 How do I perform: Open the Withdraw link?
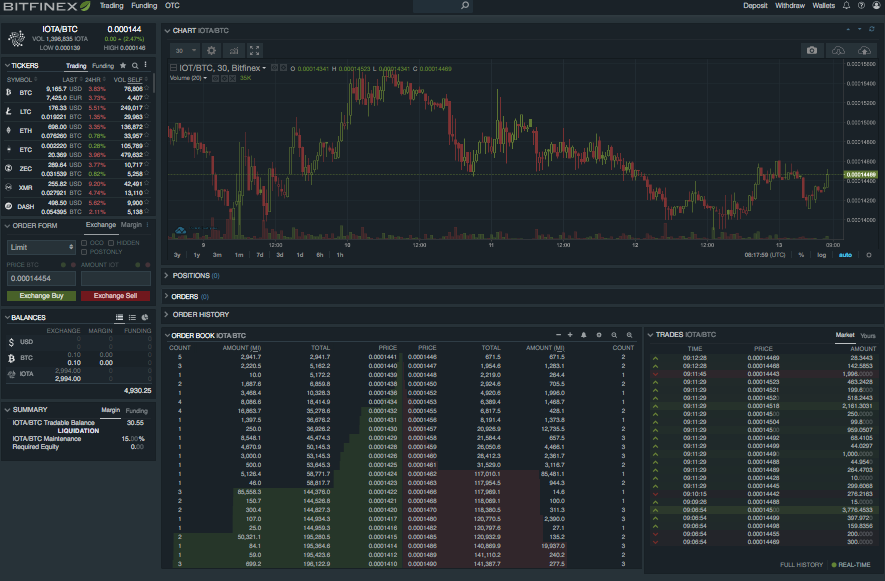(x=790, y=6)
